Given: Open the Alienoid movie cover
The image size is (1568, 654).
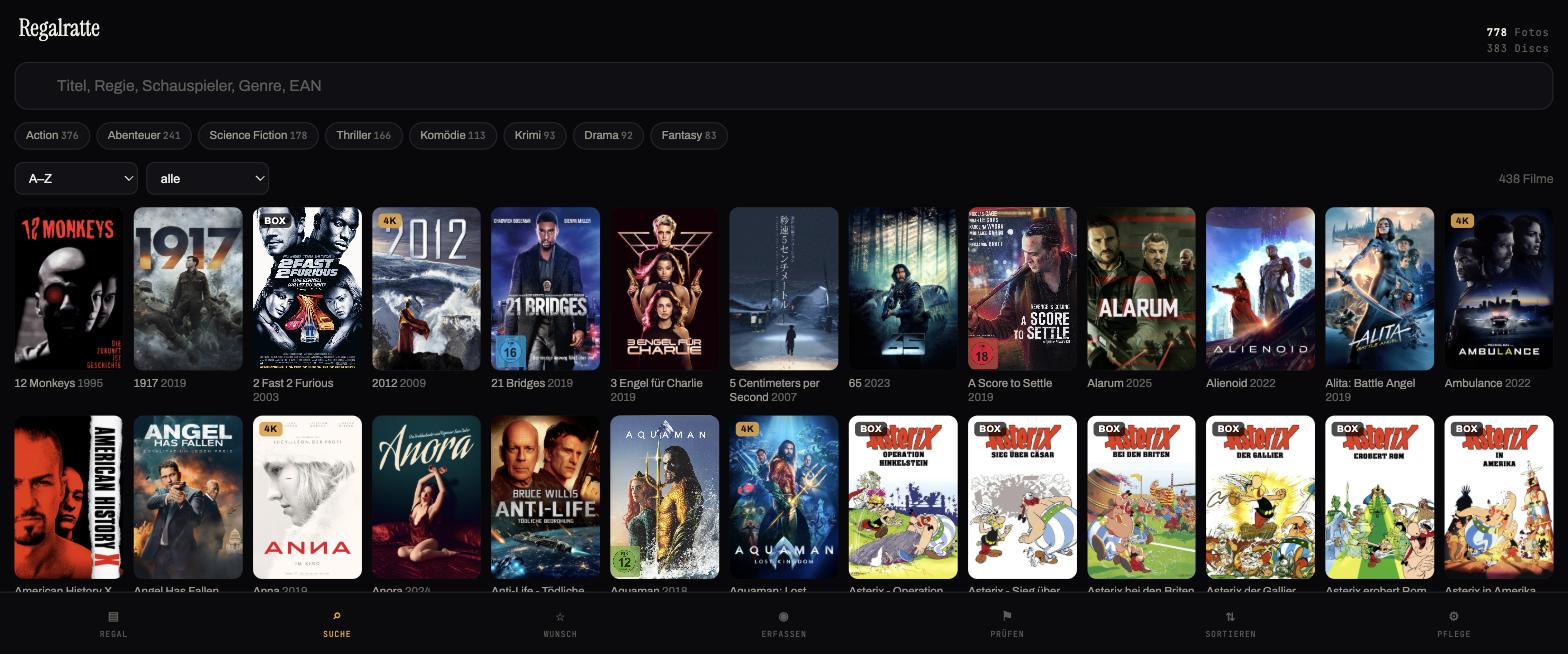Looking at the screenshot, I should [1260, 289].
